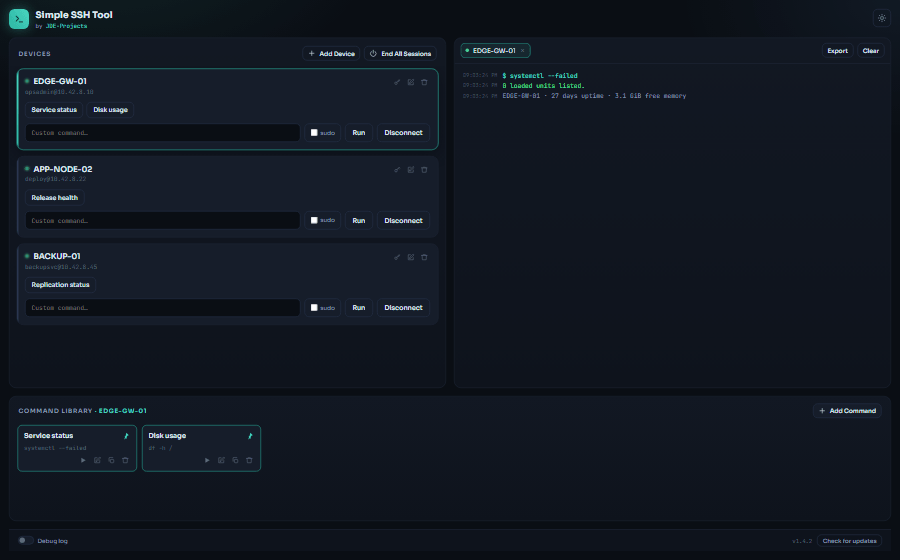Select the APP-NODE-02 device name
This screenshot has width=900, height=560.
coord(63,169)
